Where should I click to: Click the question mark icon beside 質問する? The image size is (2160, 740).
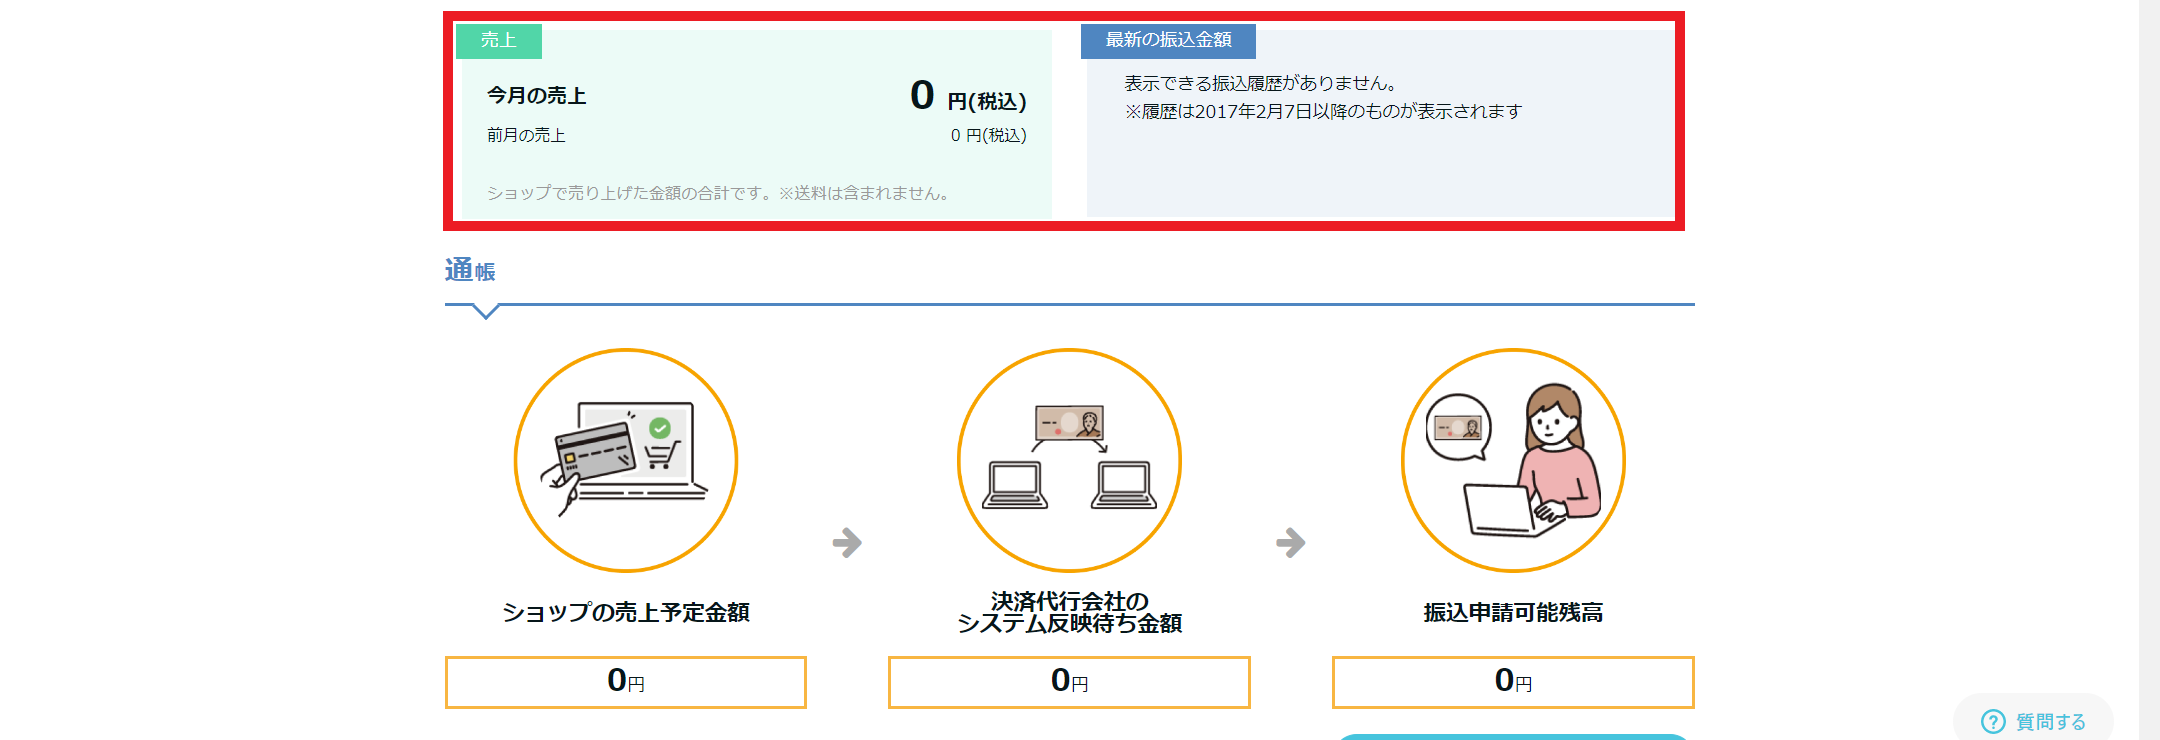[x=1993, y=722]
